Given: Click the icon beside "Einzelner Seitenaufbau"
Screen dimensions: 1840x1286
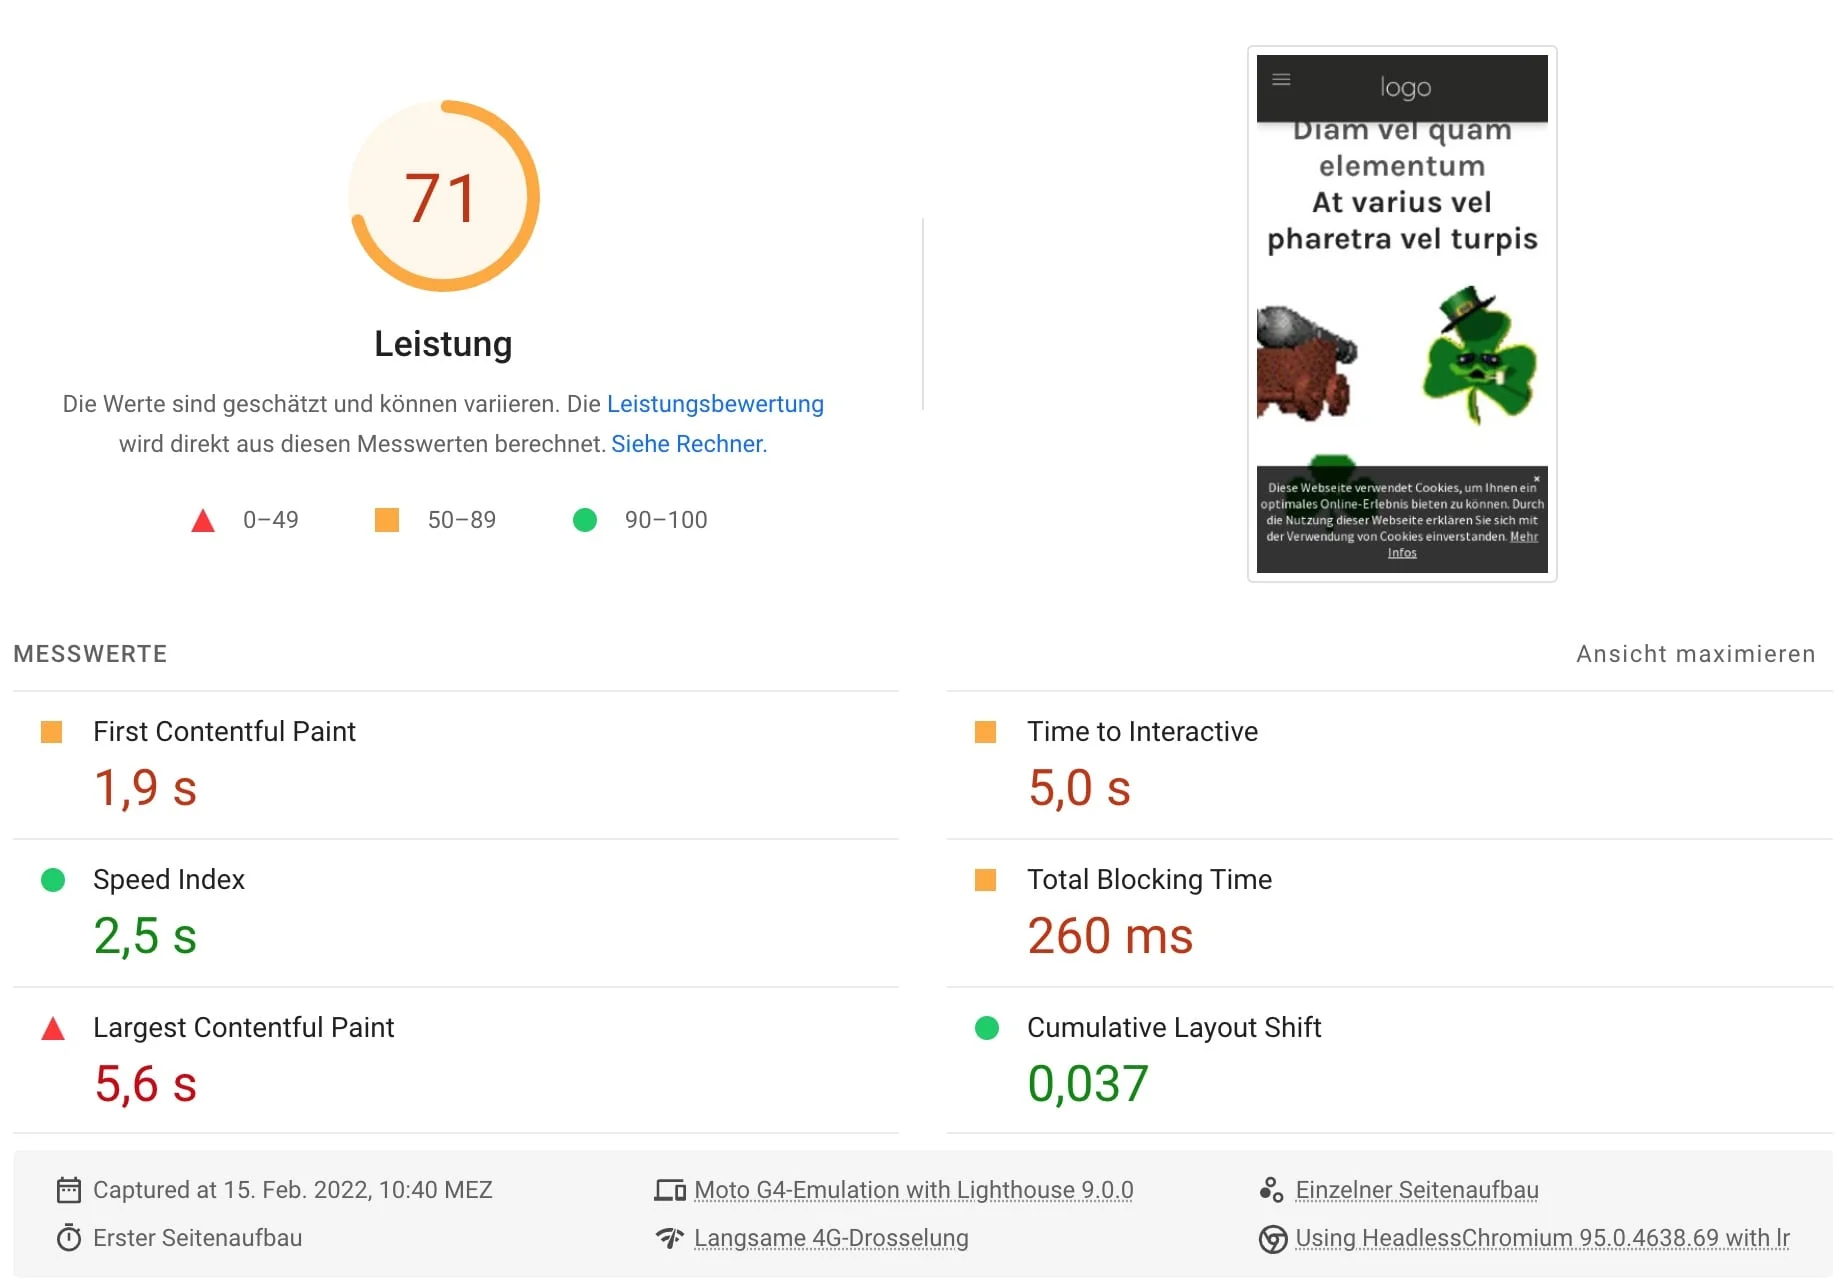Looking at the screenshot, I should [1271, 1189].
